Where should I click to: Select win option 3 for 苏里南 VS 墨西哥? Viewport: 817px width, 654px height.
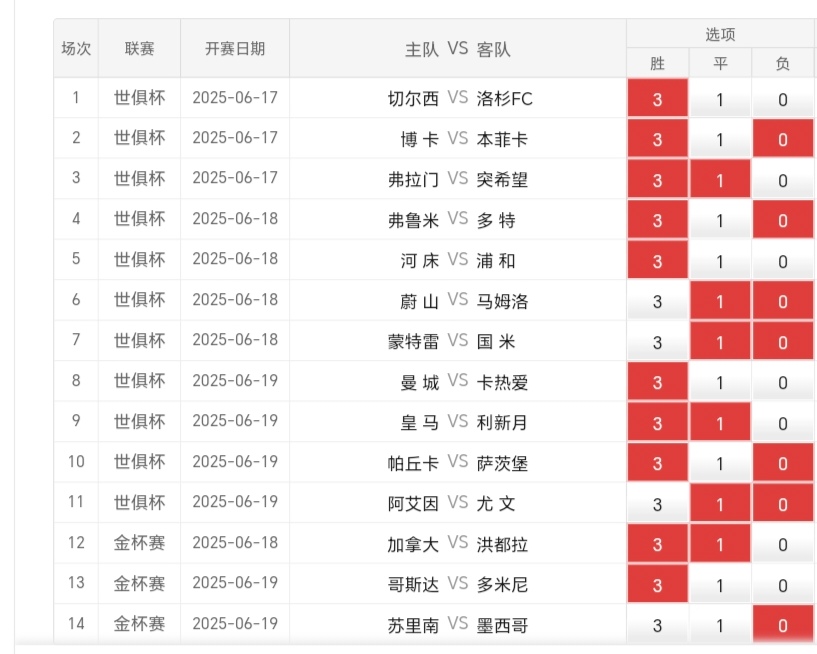tap(658, 624)
